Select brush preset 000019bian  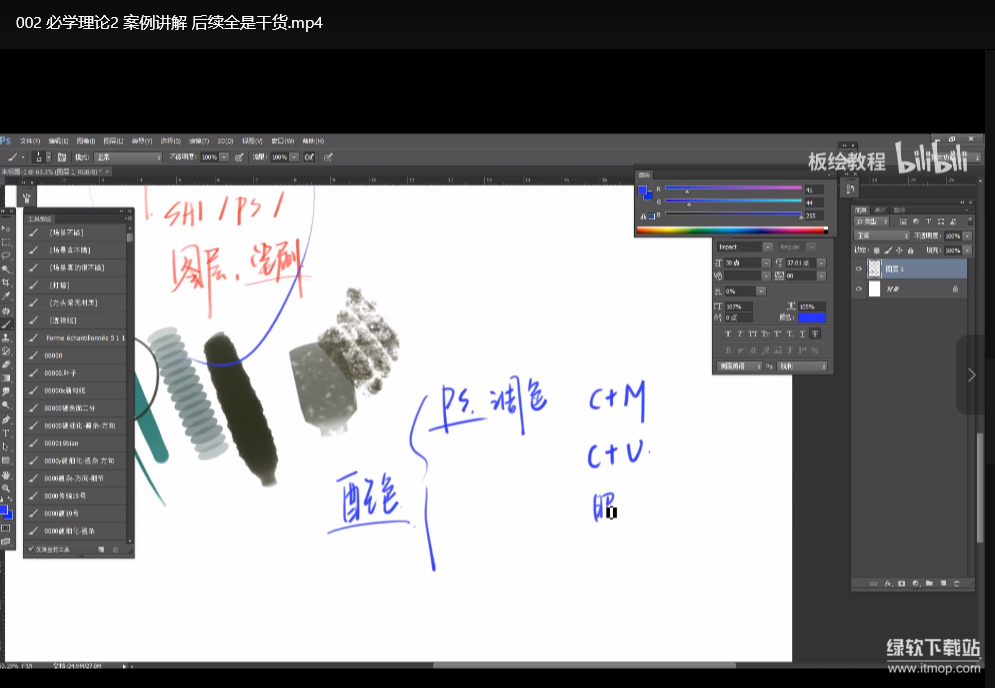click(76, 443)
